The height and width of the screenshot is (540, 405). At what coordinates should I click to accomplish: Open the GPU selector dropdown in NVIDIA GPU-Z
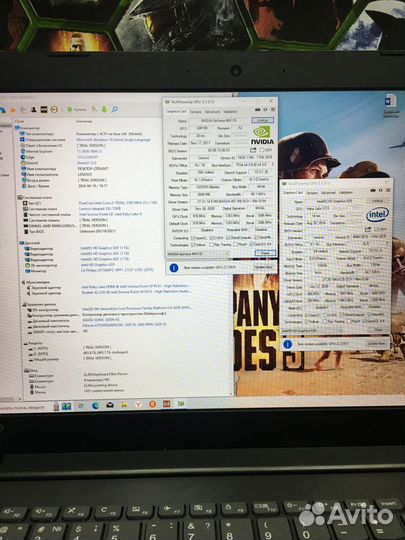tap(197, 254)
